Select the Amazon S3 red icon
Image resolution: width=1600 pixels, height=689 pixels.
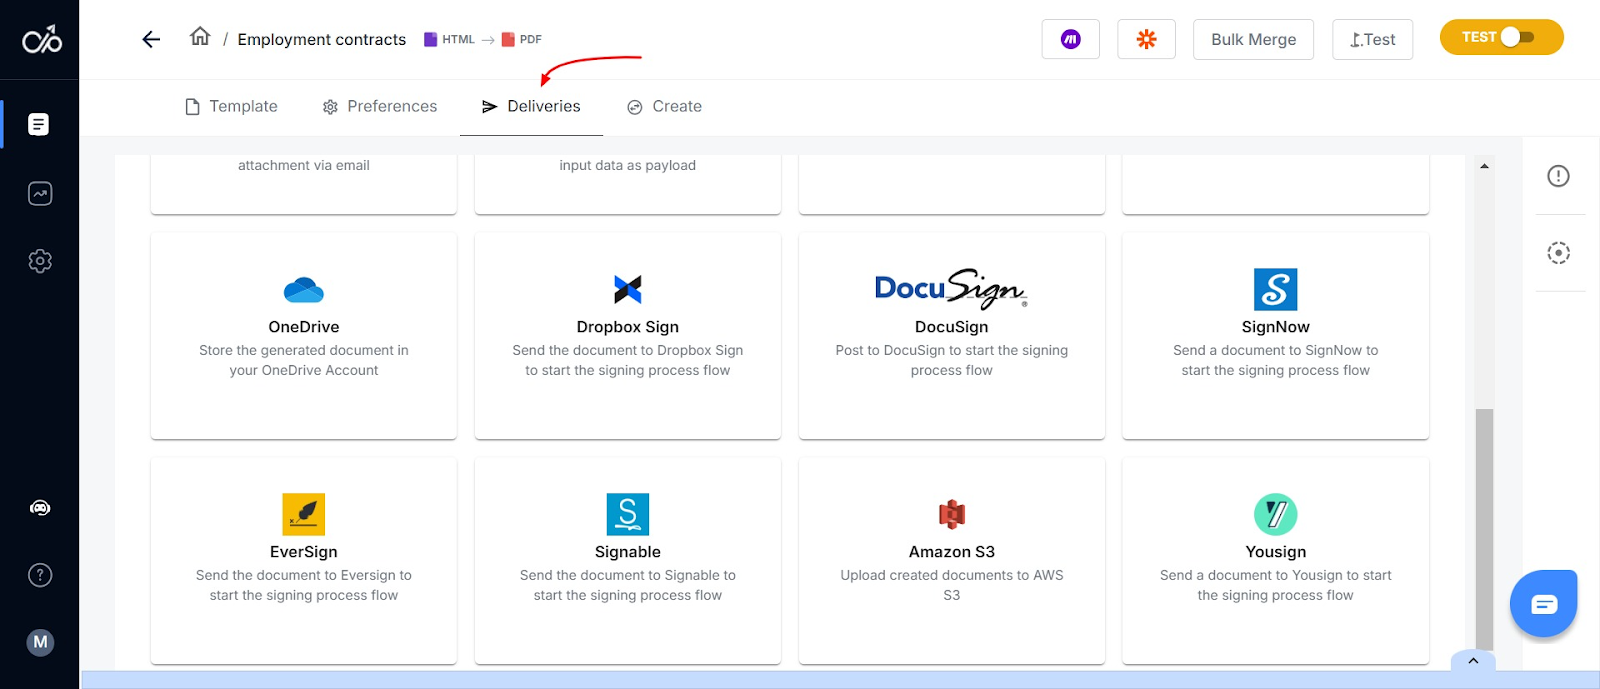point(952,514)
